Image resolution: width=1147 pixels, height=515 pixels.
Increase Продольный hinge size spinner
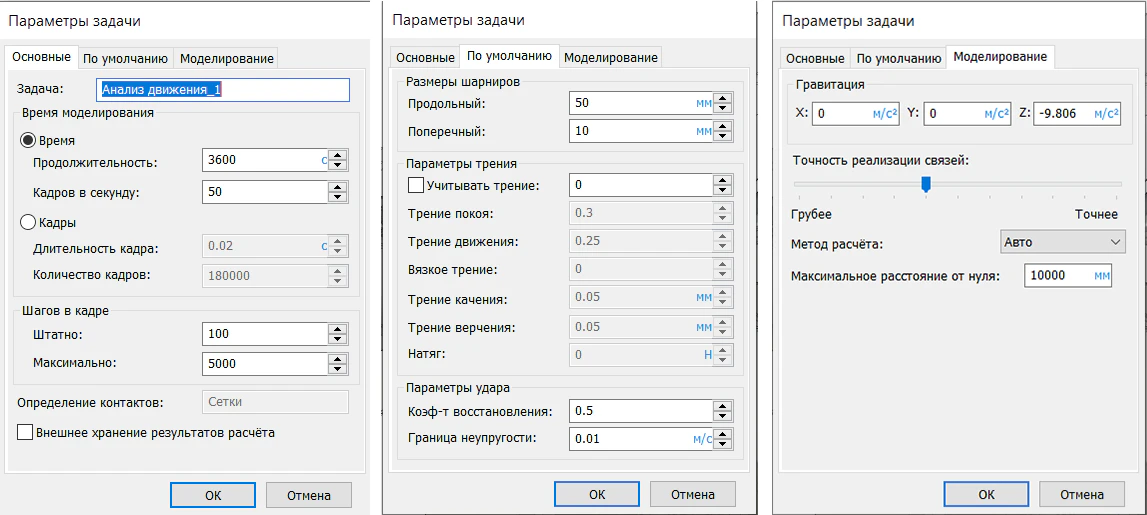(723, 98)
